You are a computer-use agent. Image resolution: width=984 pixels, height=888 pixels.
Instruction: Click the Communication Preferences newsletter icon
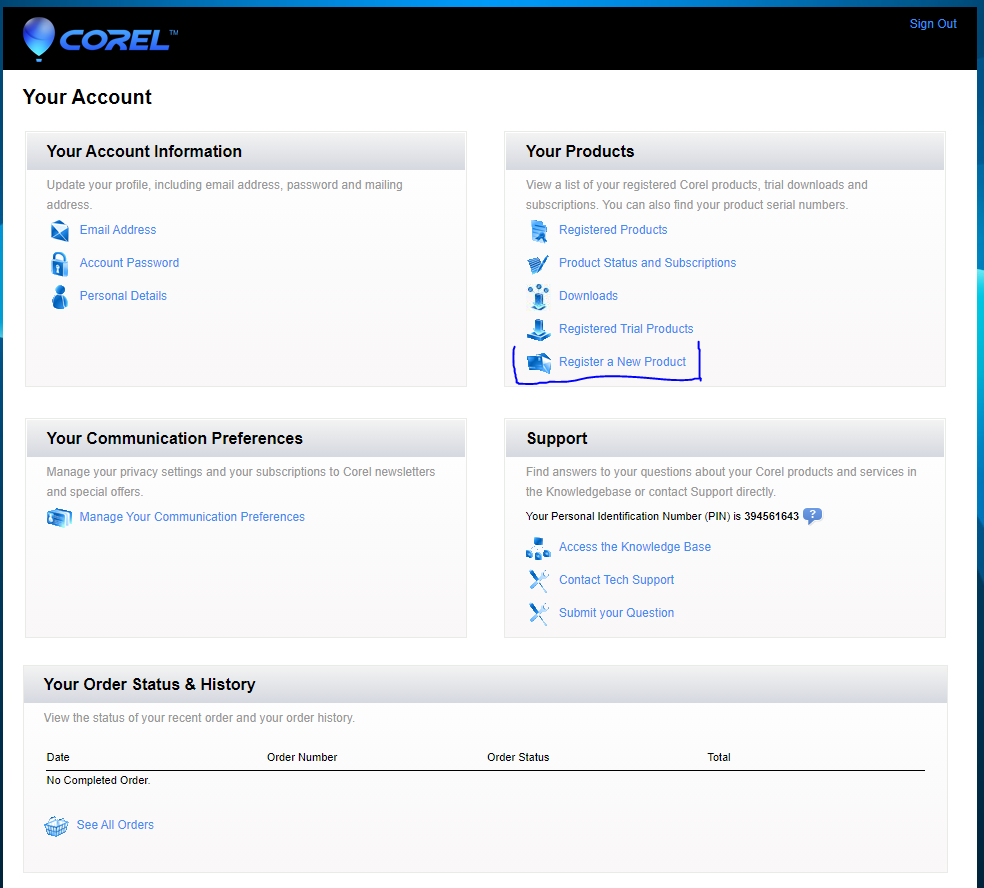59,517
